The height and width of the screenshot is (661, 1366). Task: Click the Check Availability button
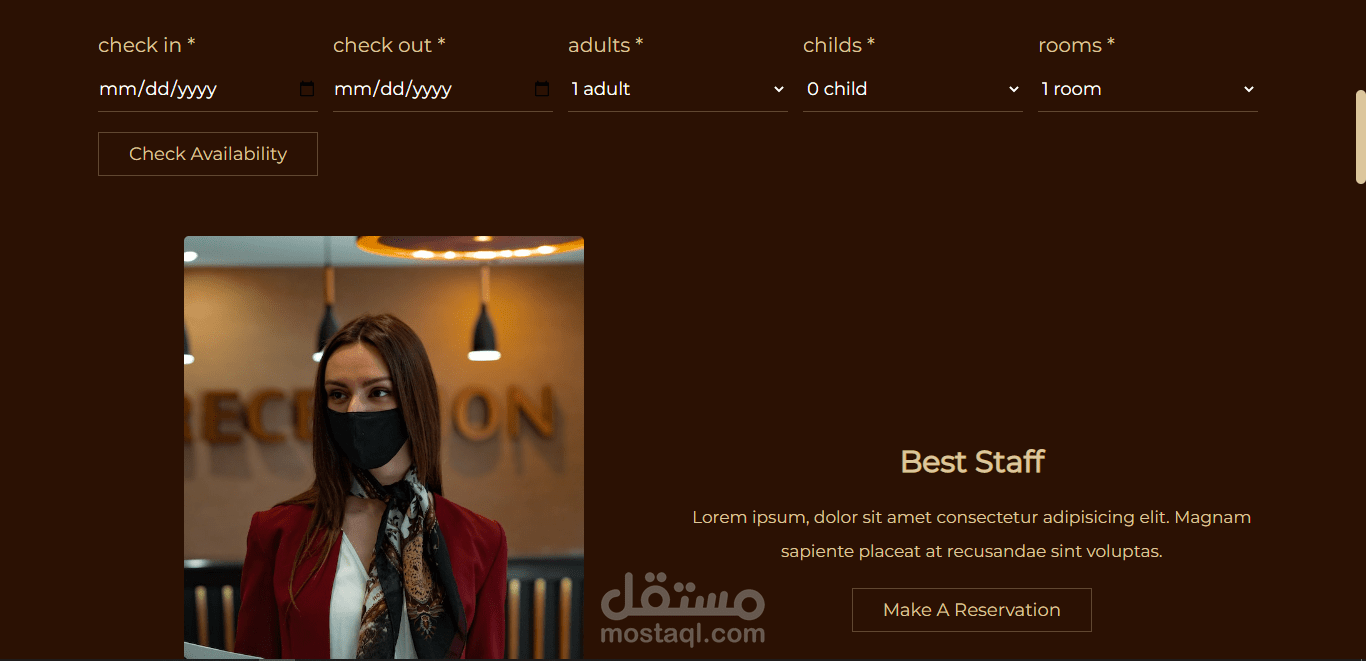tap(208, 154)
